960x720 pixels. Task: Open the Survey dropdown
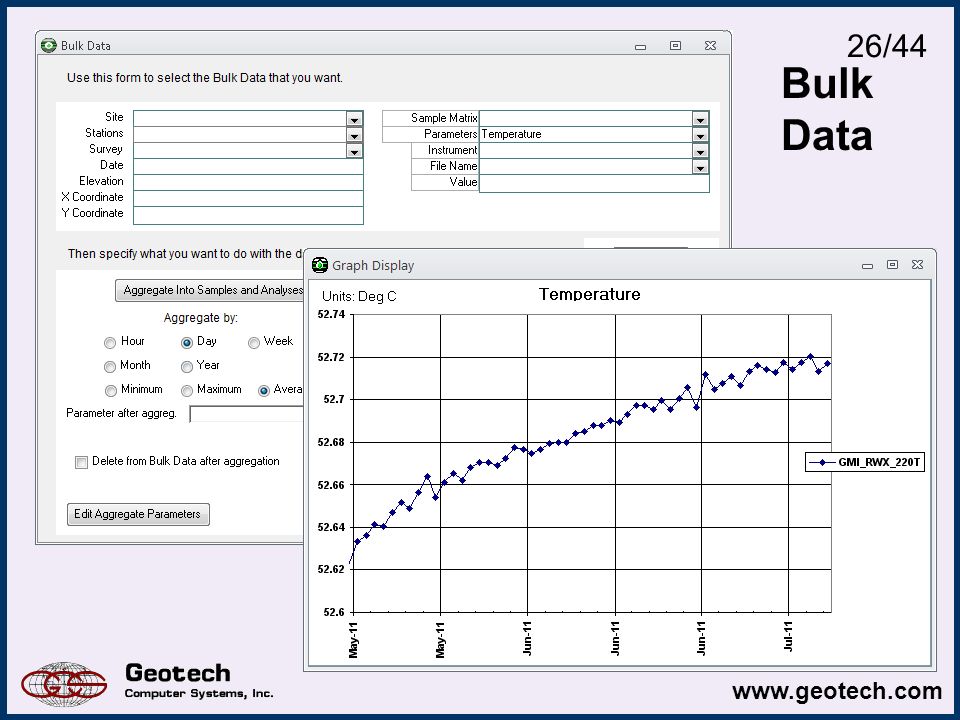coord(354,151)
